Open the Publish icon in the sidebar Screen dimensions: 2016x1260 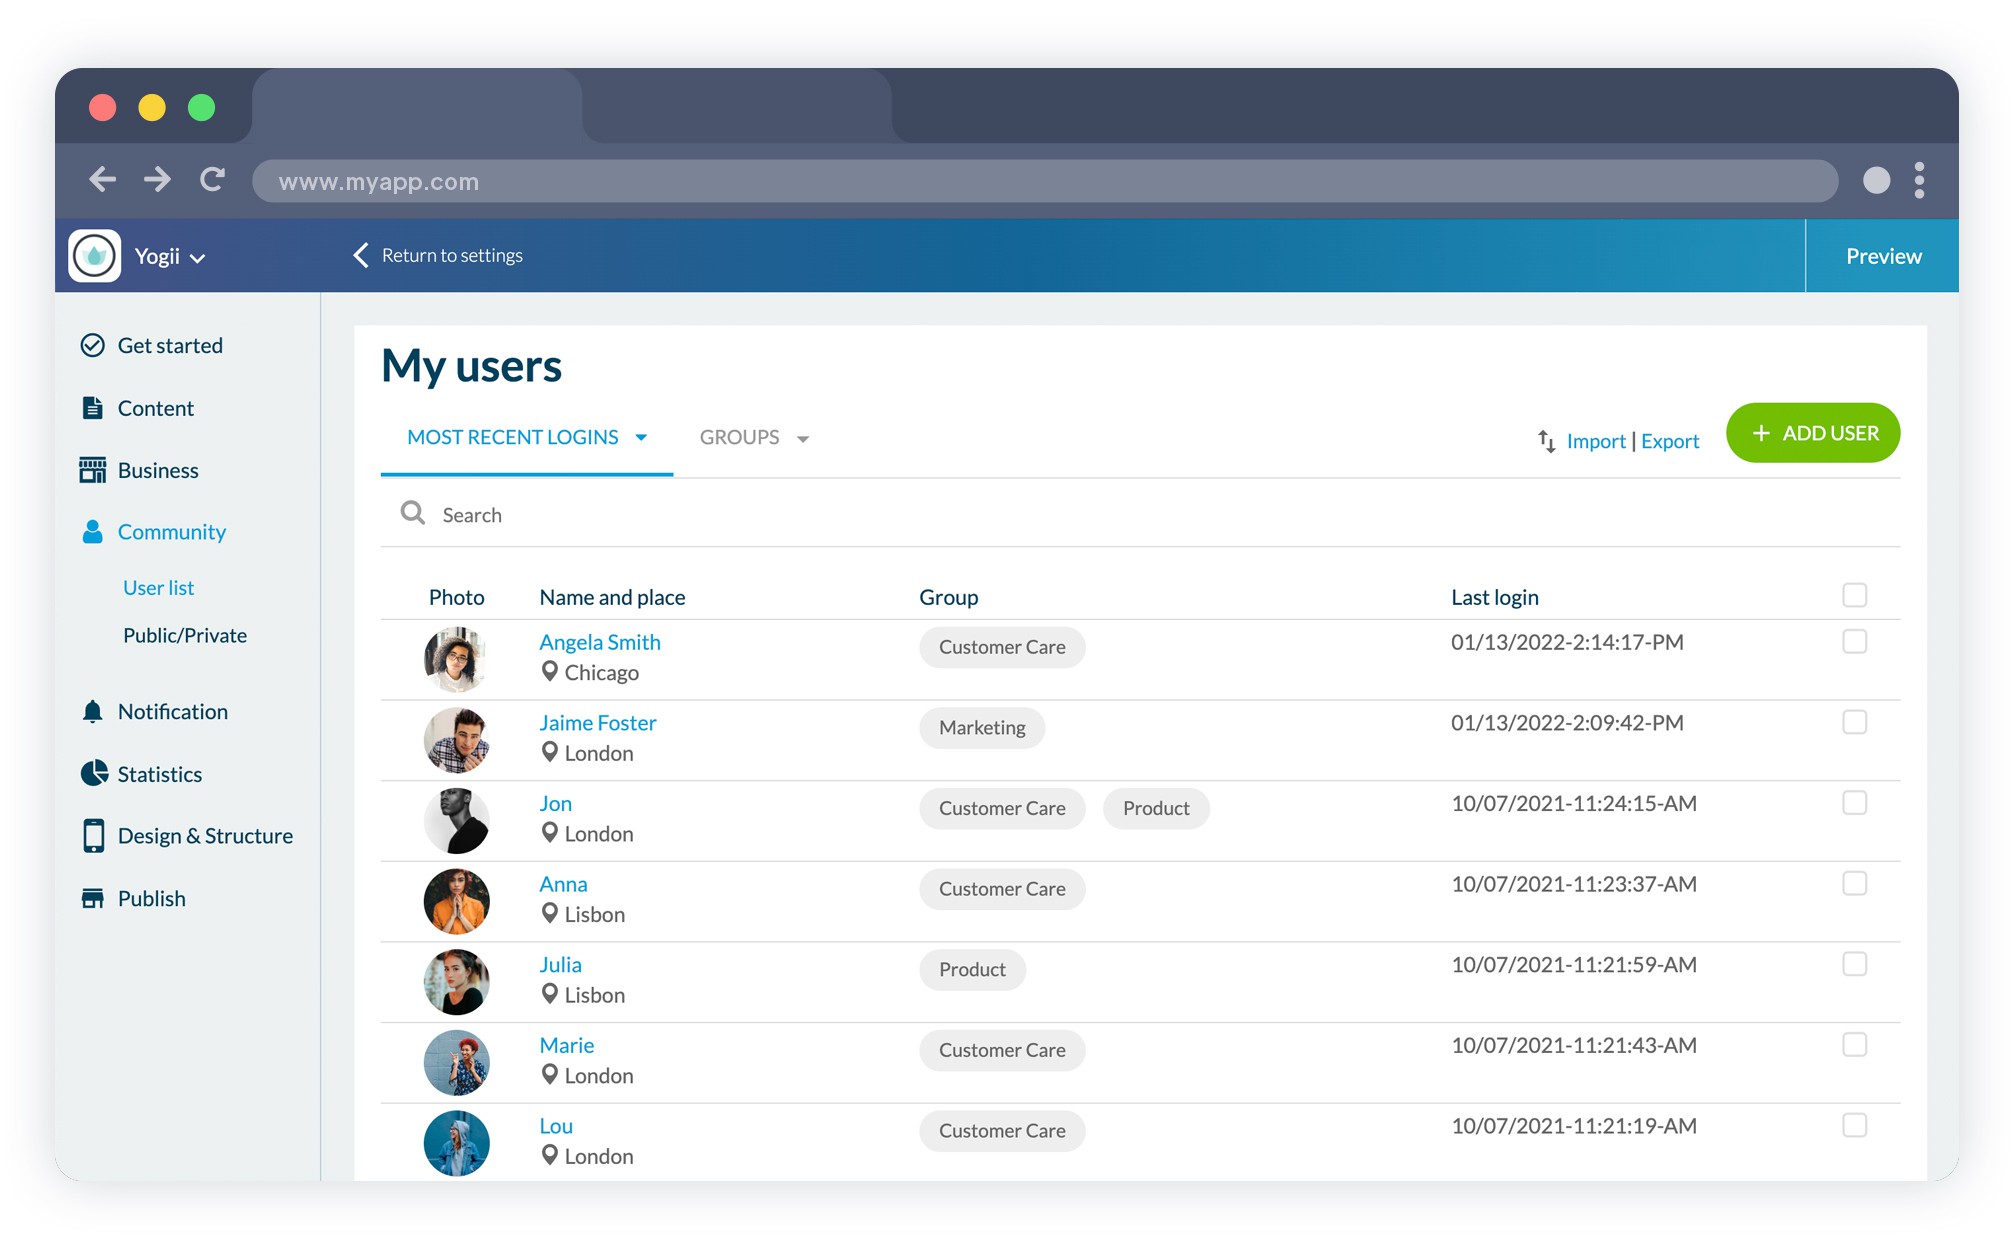pyautogui.click(x=92, y=898)
